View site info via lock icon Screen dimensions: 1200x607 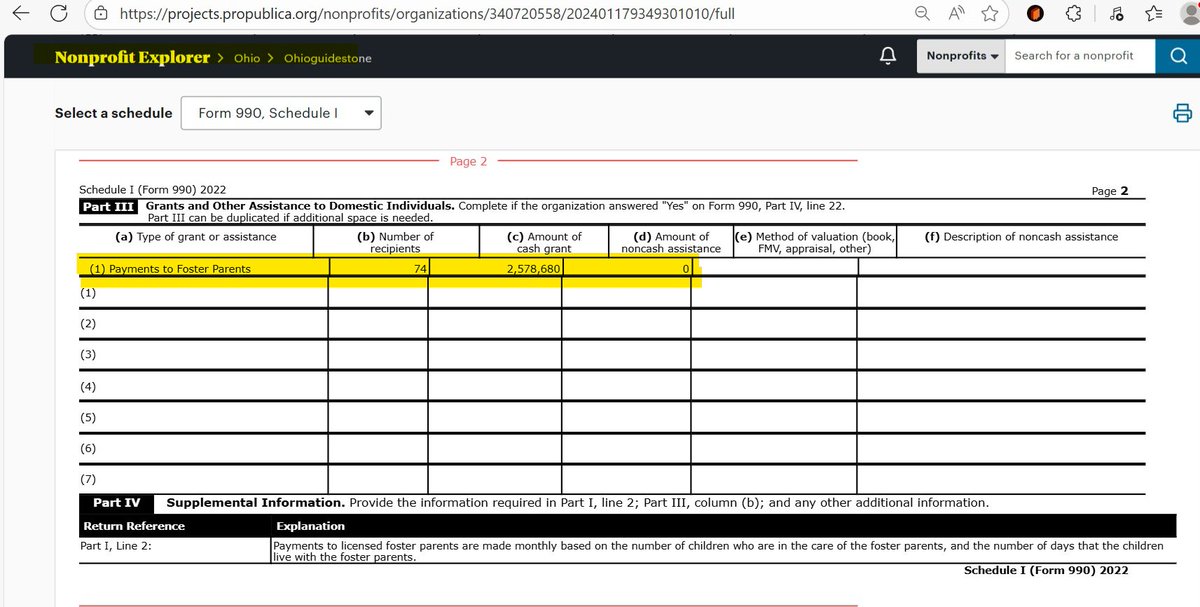point(100,14)
